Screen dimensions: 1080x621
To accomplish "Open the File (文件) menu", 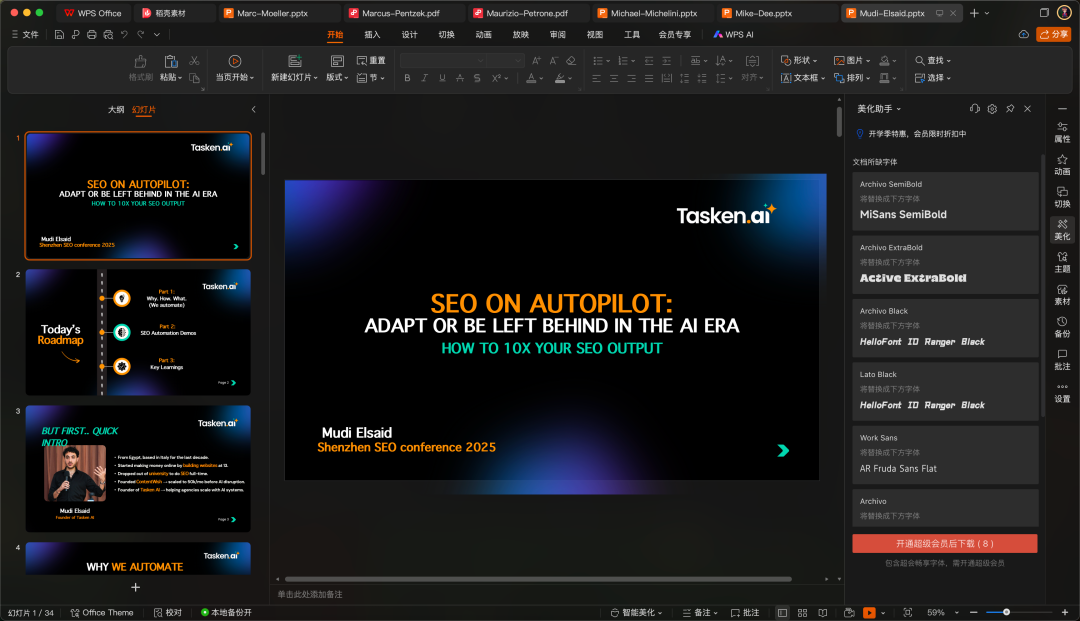I will click(x=25, y=34).
